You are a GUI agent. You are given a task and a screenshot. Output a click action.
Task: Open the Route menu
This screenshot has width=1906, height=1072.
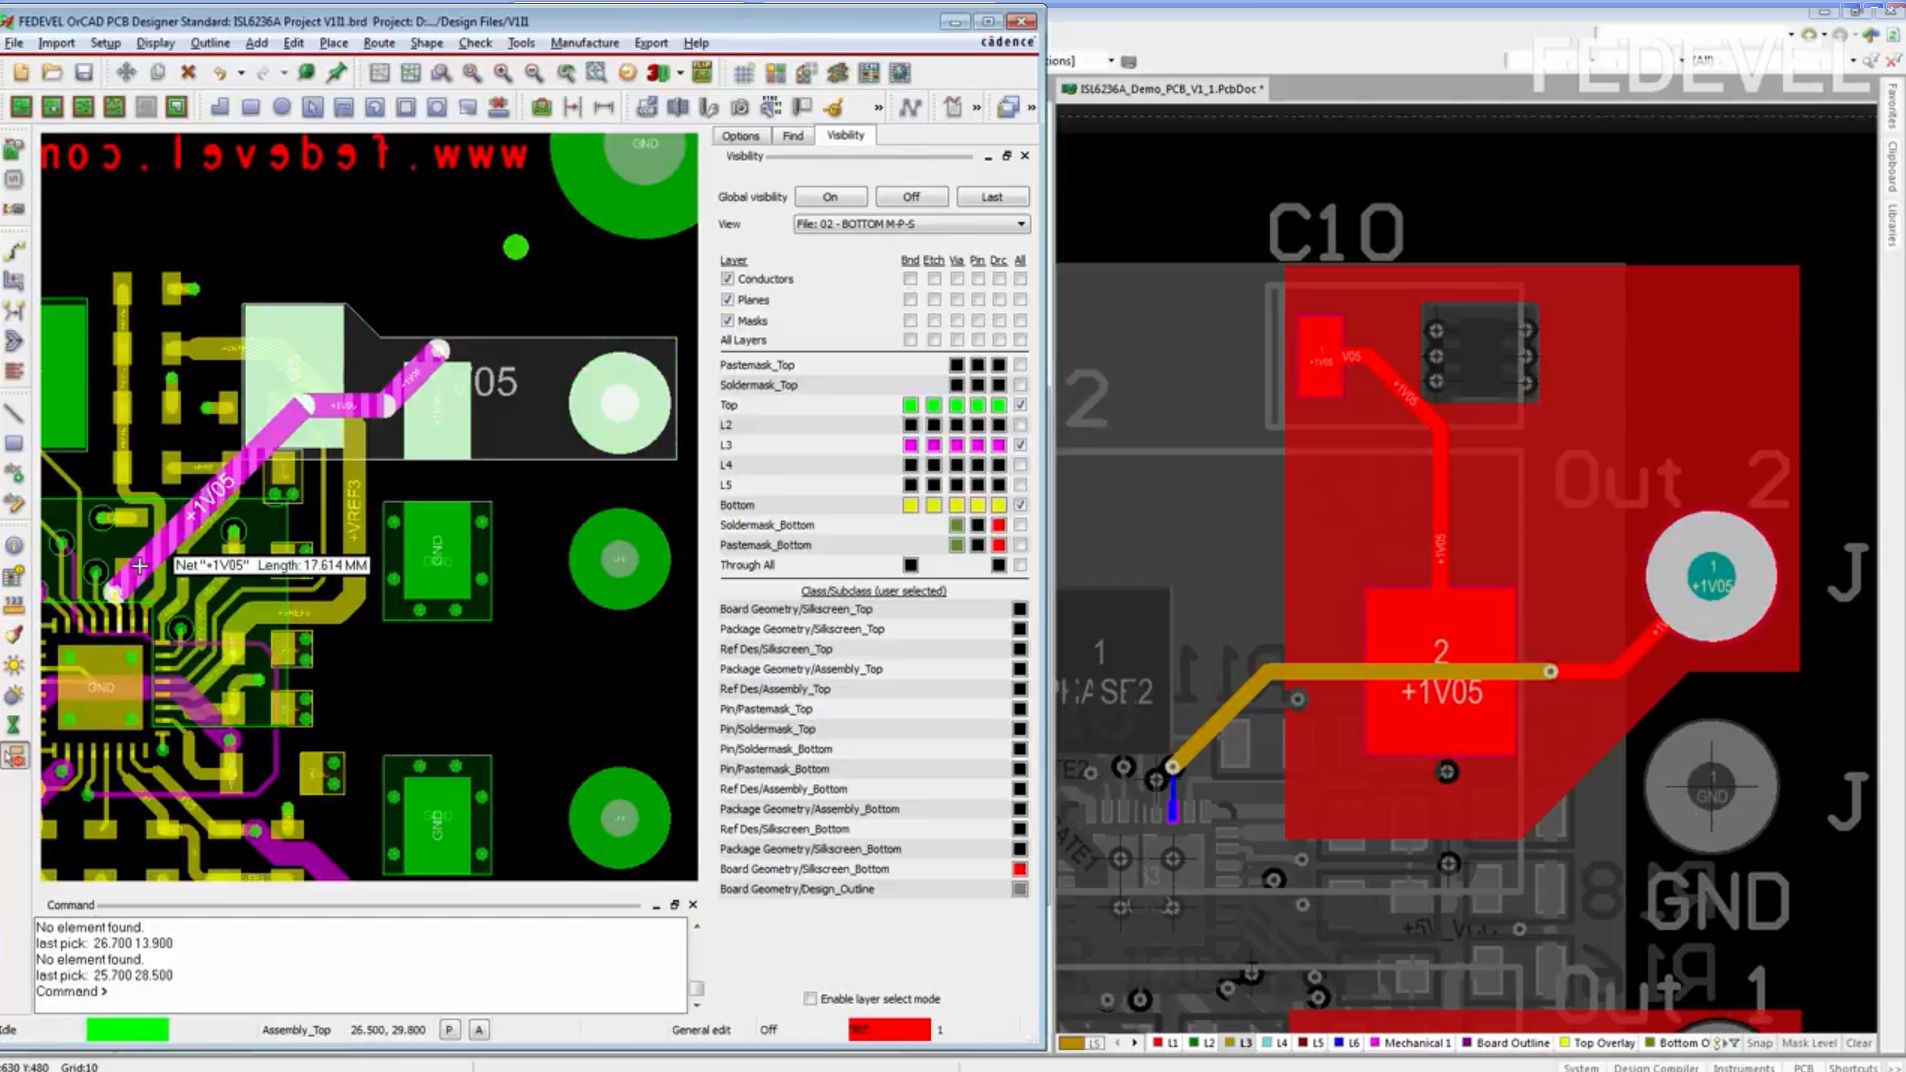(378, 43)
